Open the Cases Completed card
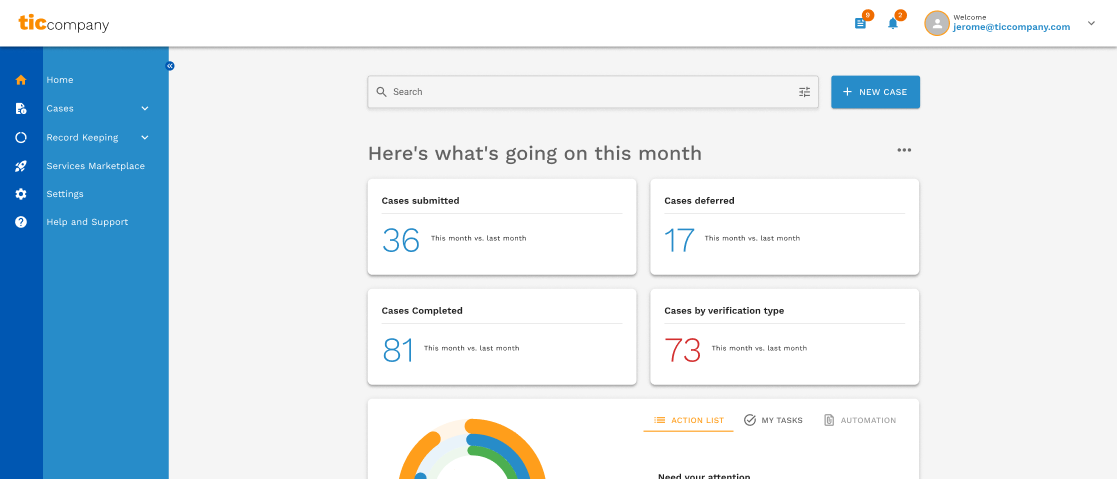 click(x=502, y=336)
